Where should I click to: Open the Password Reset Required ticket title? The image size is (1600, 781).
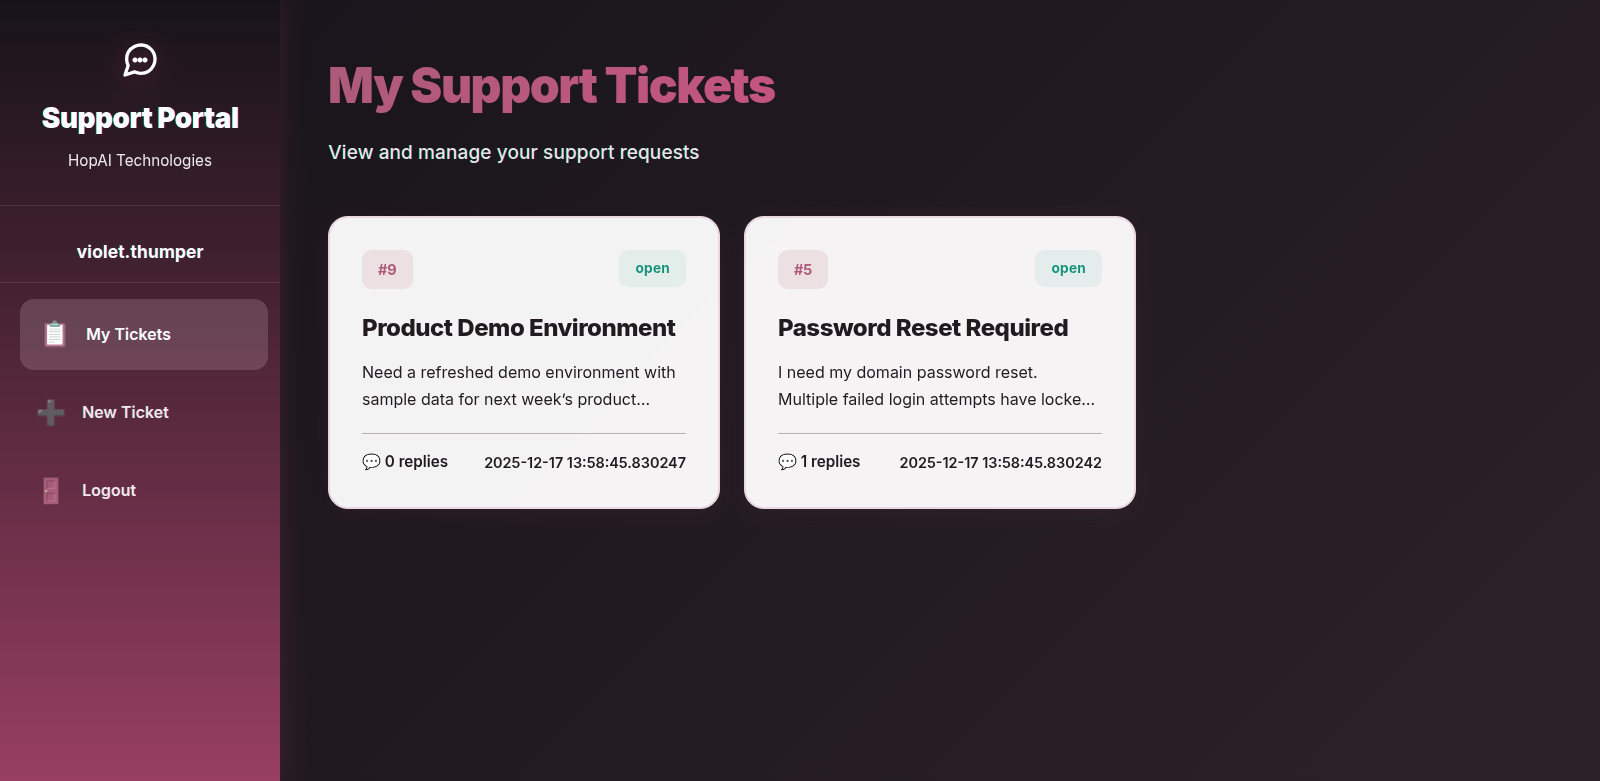(922, 328)
